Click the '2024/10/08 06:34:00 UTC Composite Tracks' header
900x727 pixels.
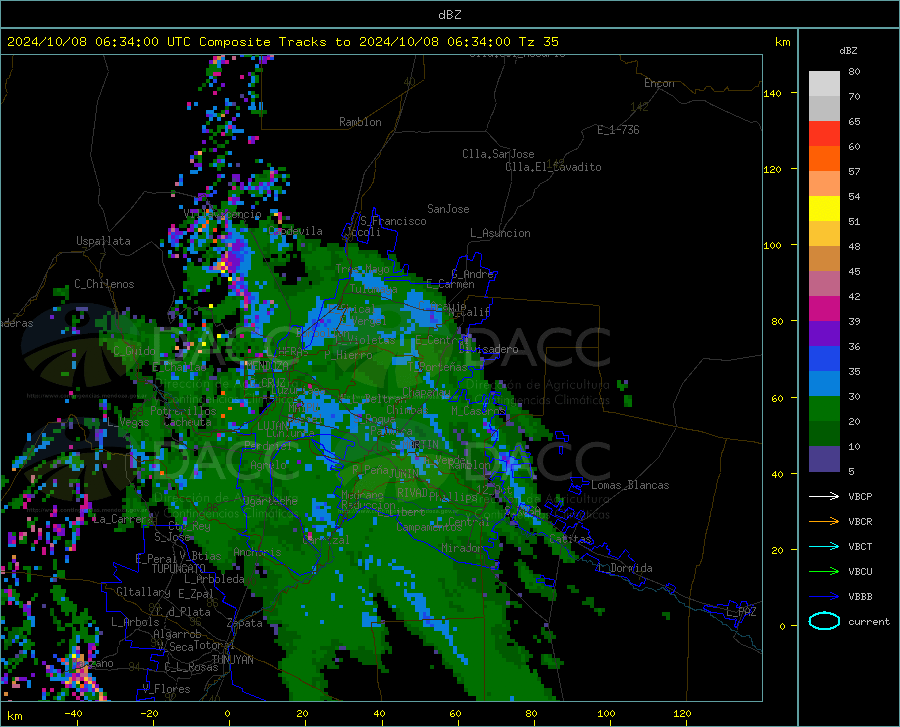click(x=174, y=42)
